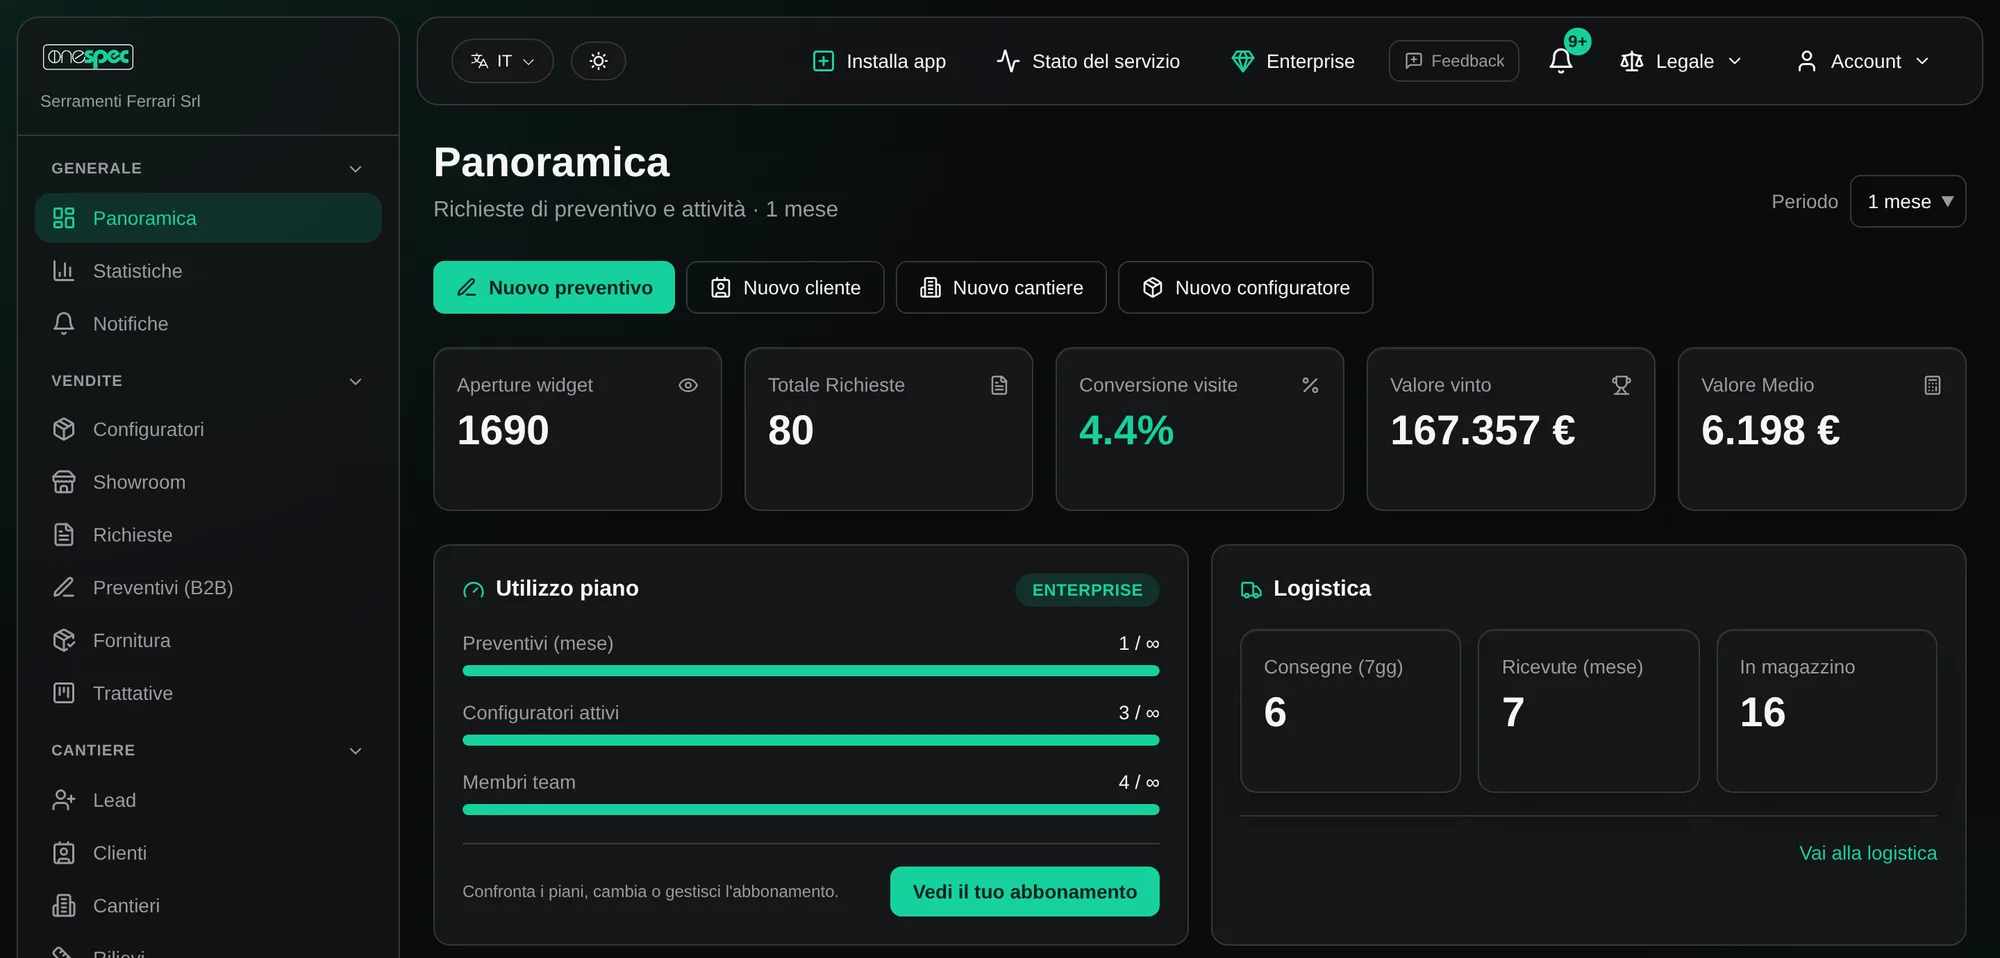Click the Installa app plus icon

click(x=823, y=61)
